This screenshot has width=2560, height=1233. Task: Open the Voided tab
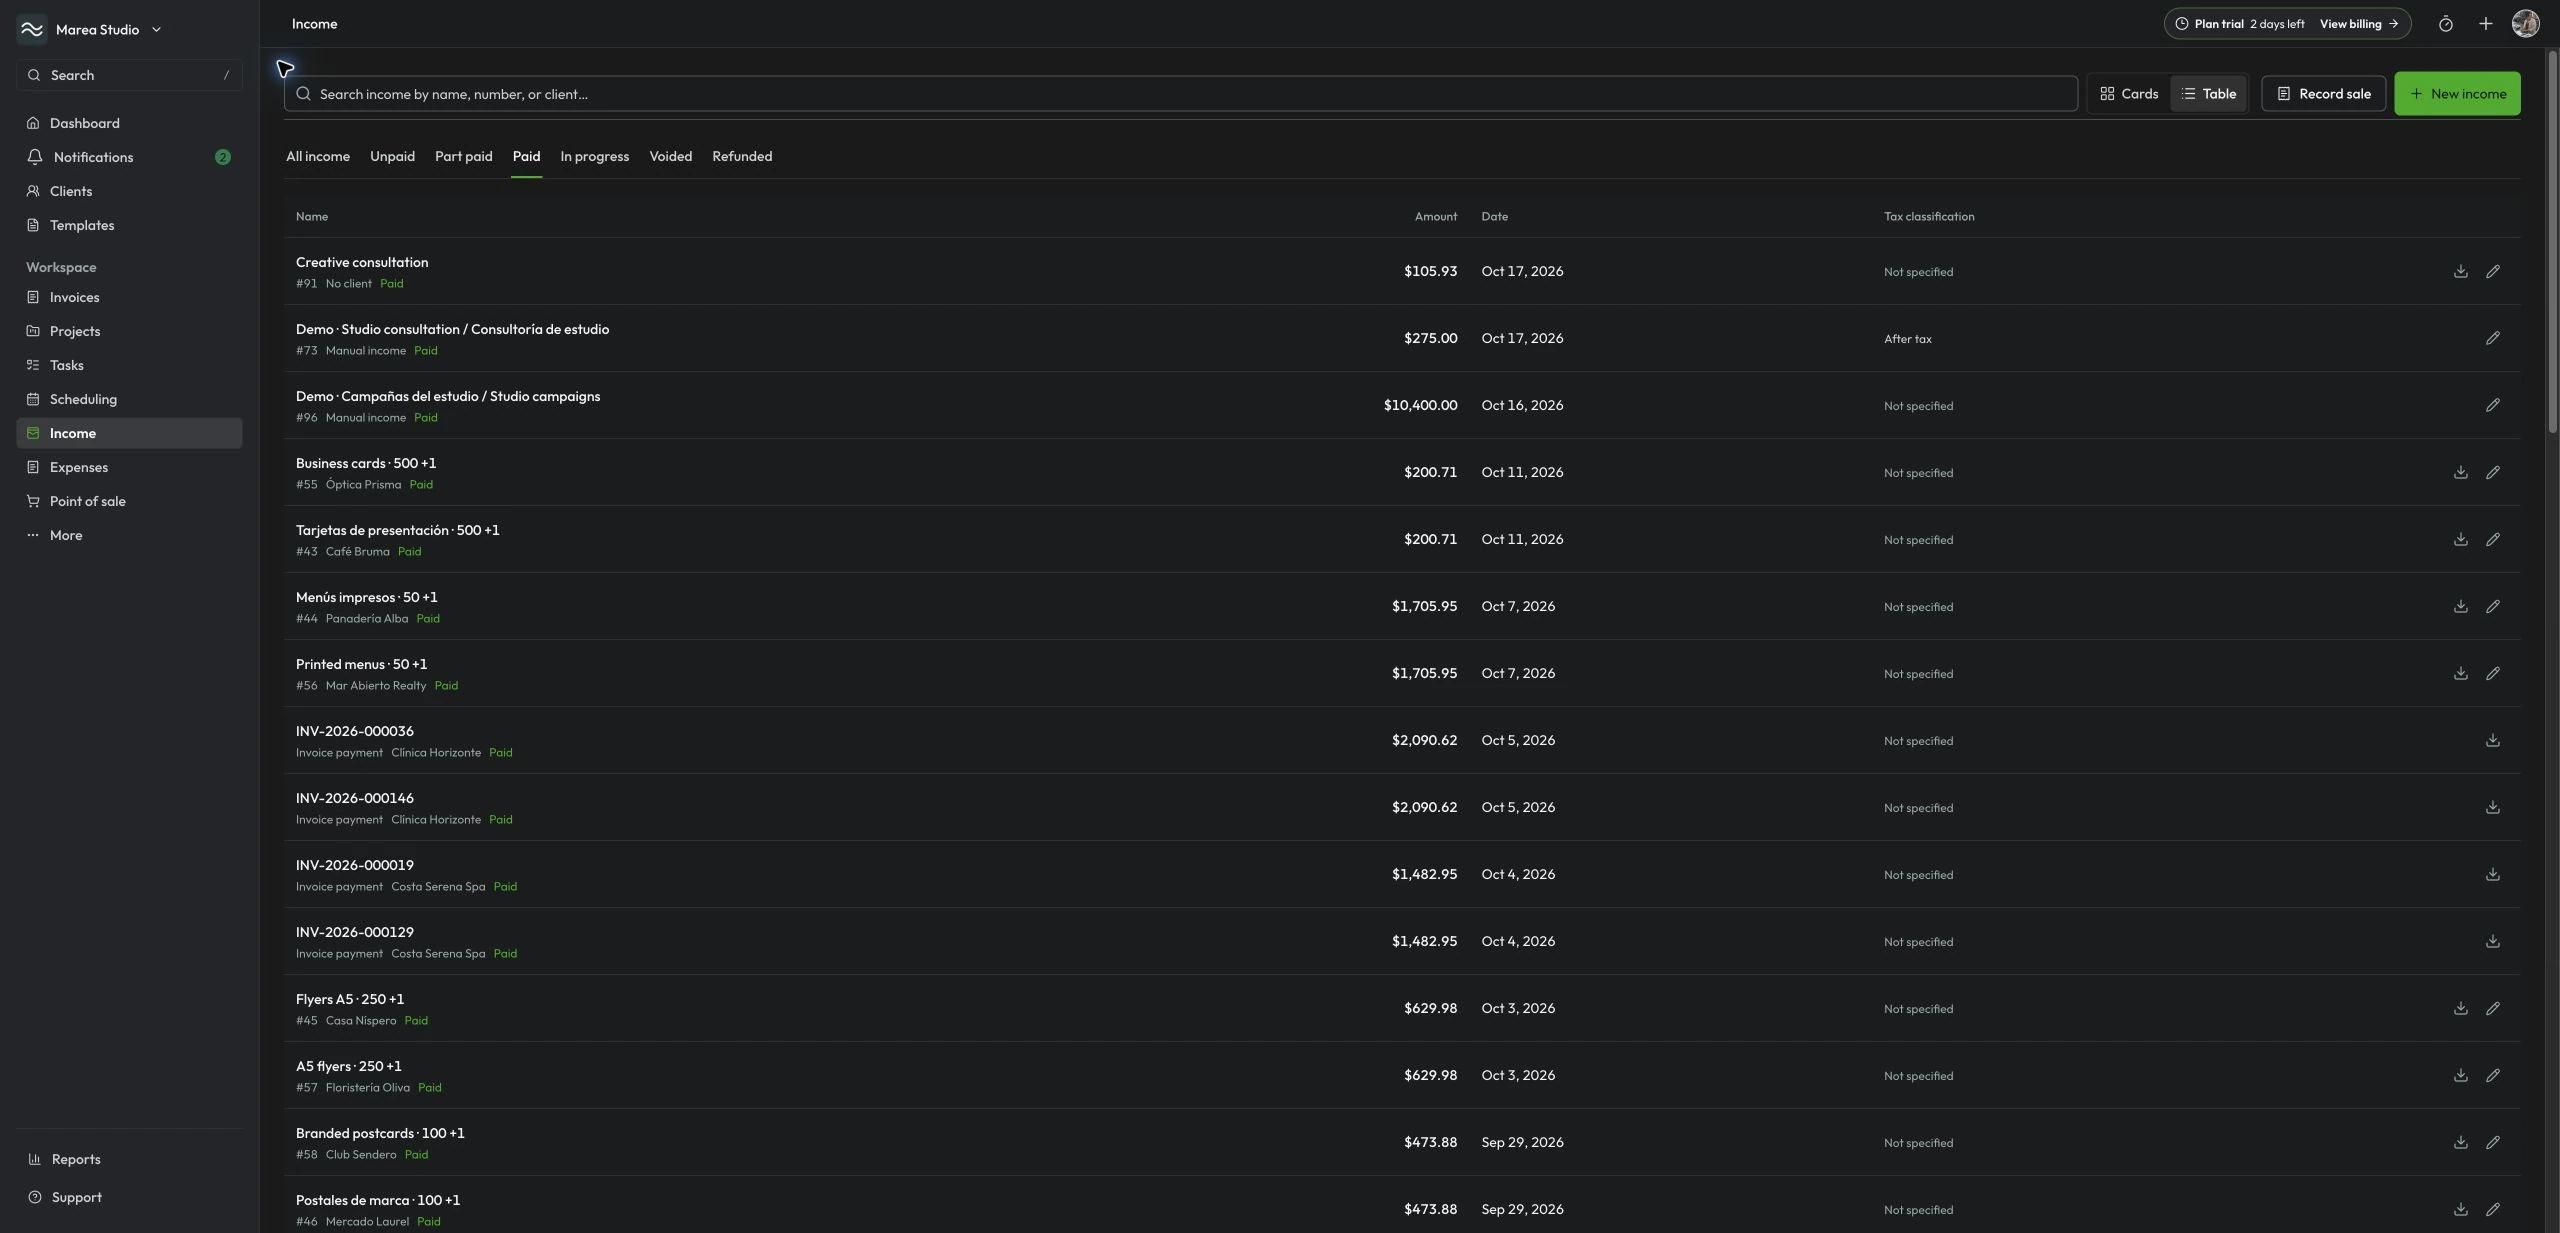[x=670, y=157]
